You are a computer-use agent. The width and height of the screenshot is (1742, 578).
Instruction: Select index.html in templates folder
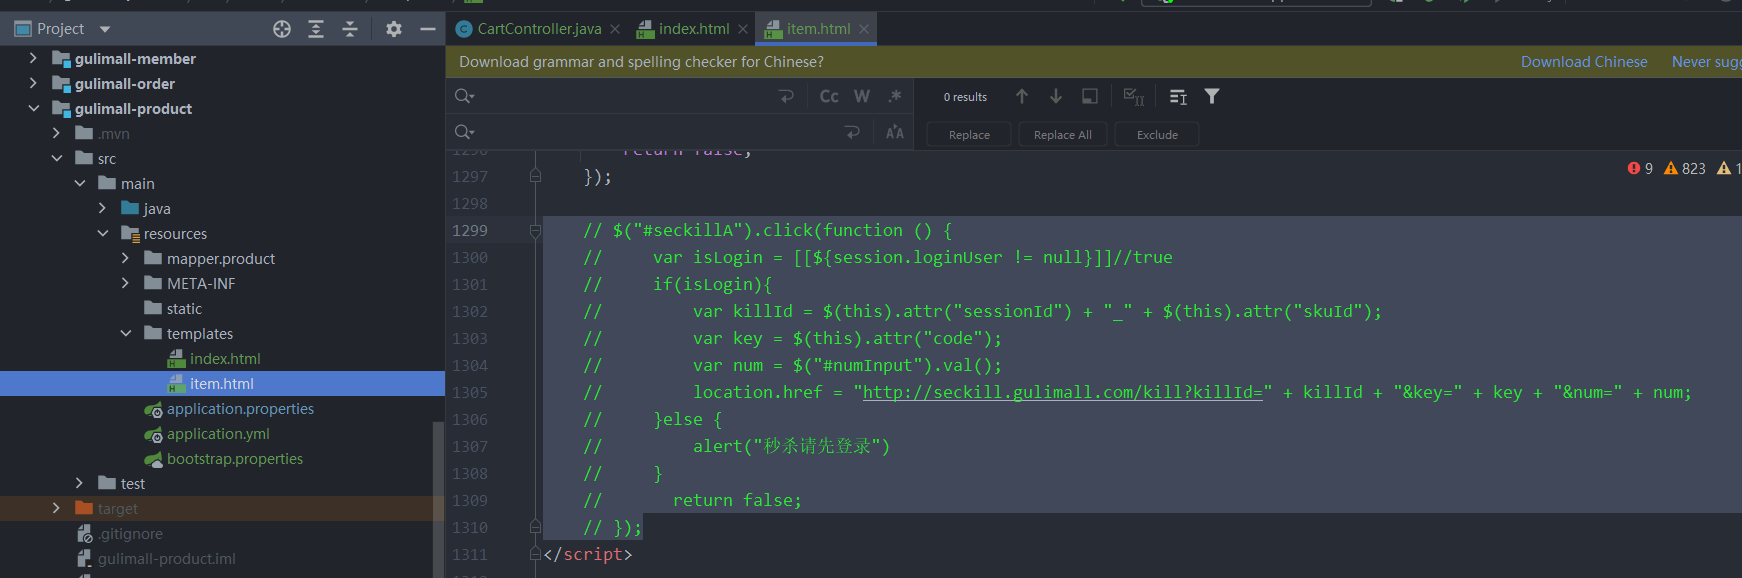[x=225, y=358]
